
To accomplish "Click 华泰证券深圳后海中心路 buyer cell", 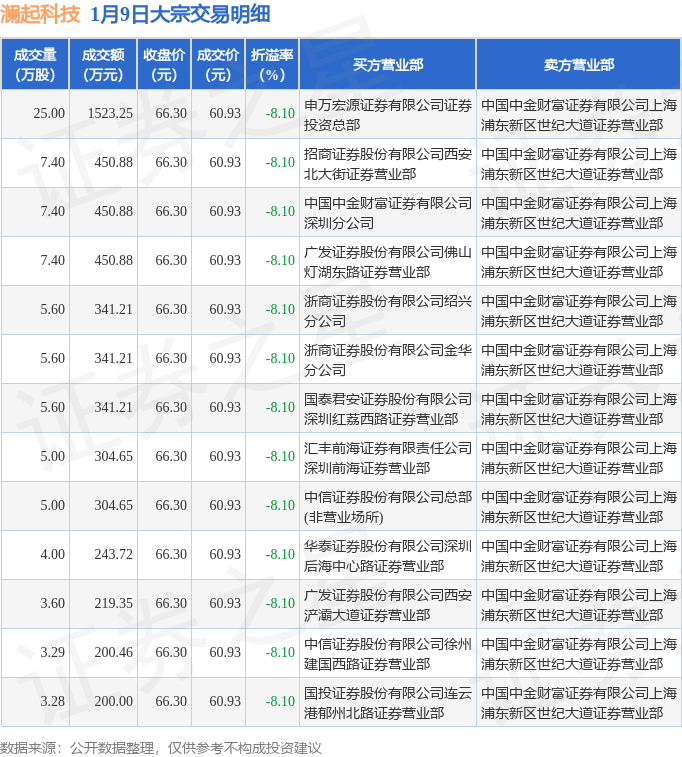I will (x=387, y=555).
